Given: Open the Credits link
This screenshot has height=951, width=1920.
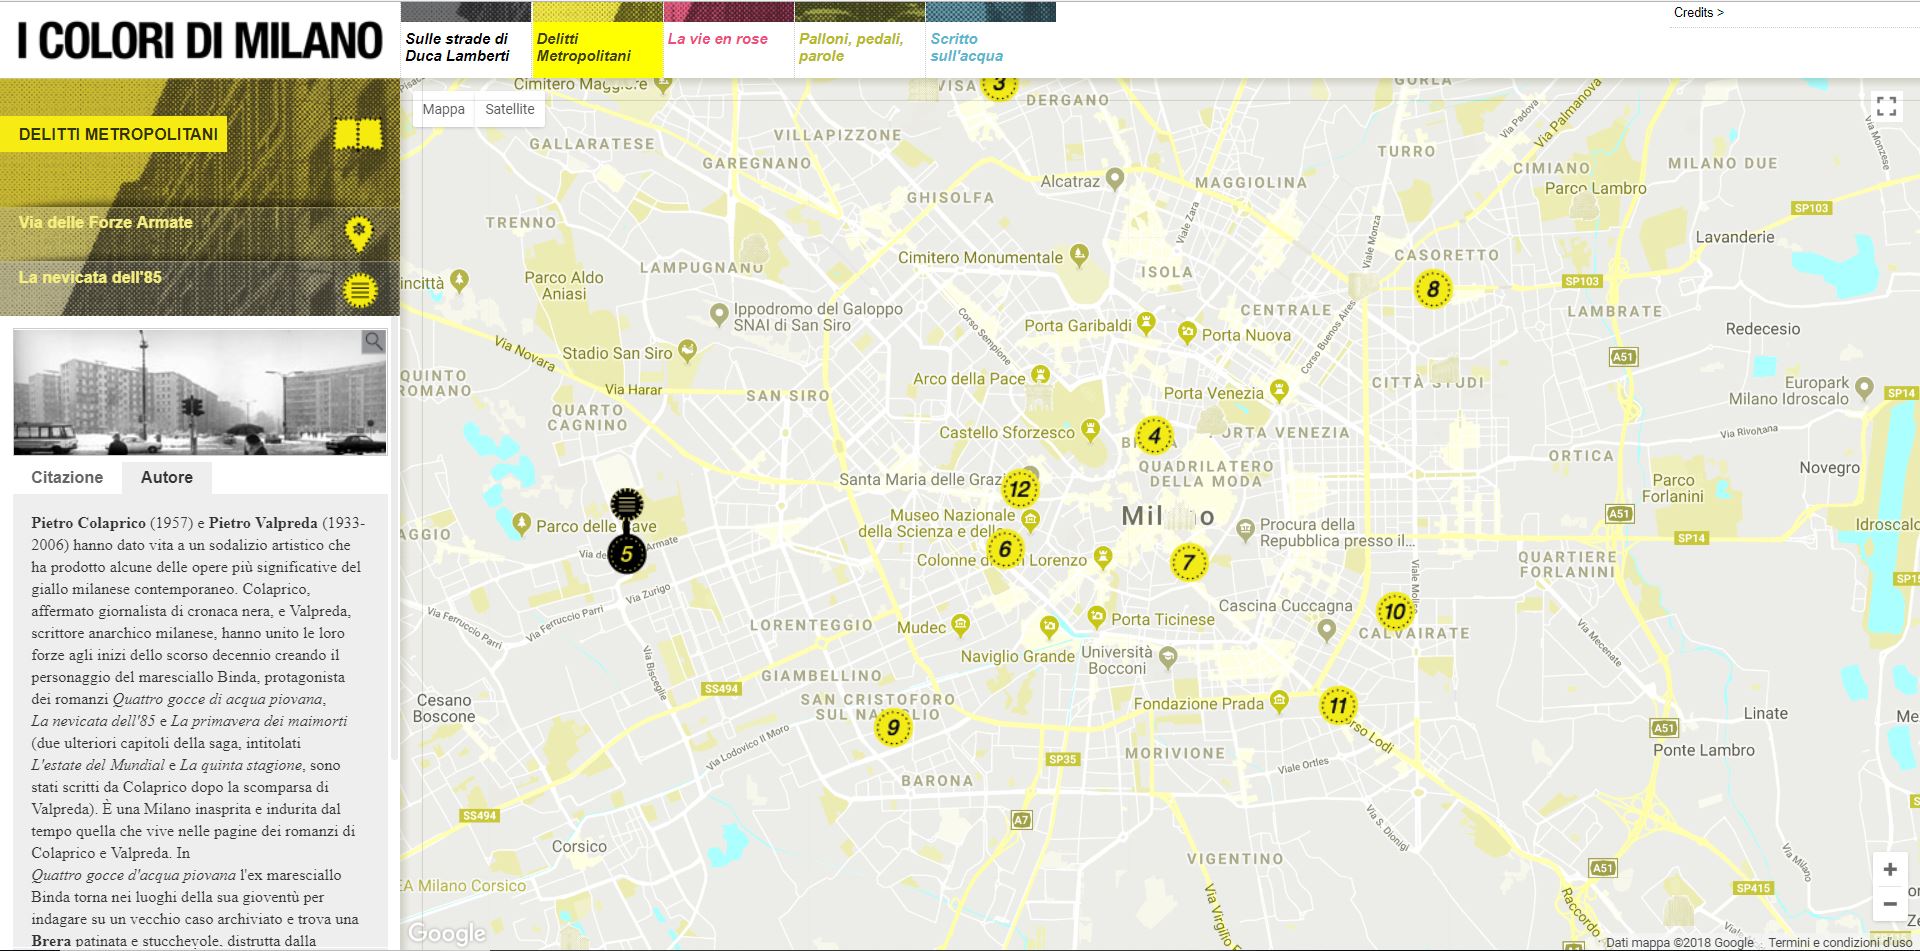Looking at the screenshot, I should tap(1698, 13).
